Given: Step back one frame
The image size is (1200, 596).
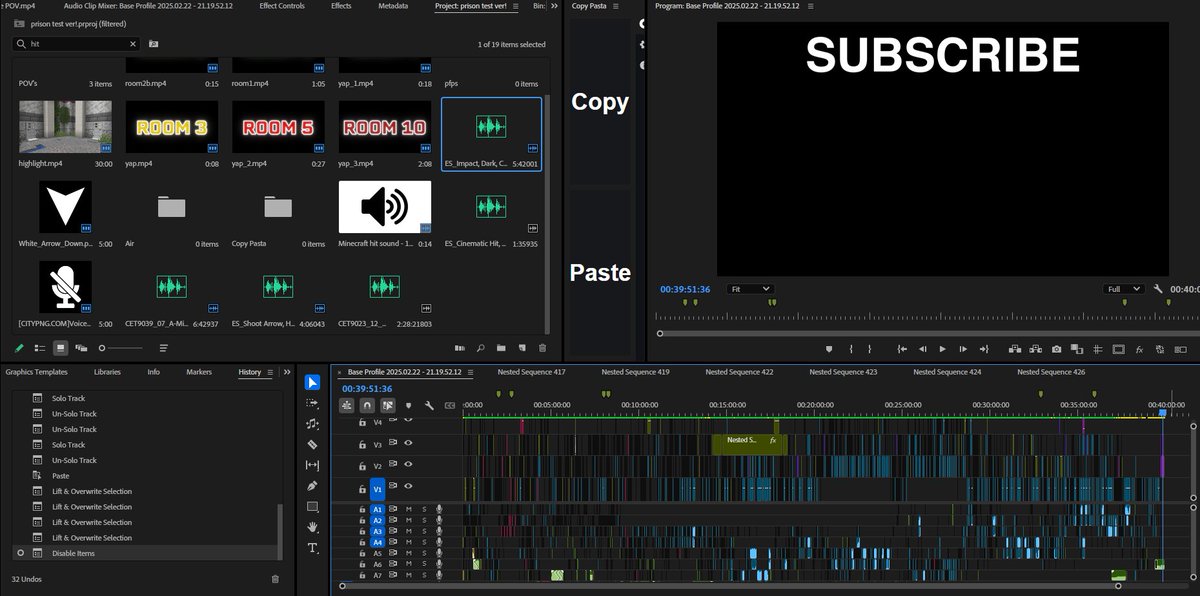Looking at the screenshot, I should (922, 349).
